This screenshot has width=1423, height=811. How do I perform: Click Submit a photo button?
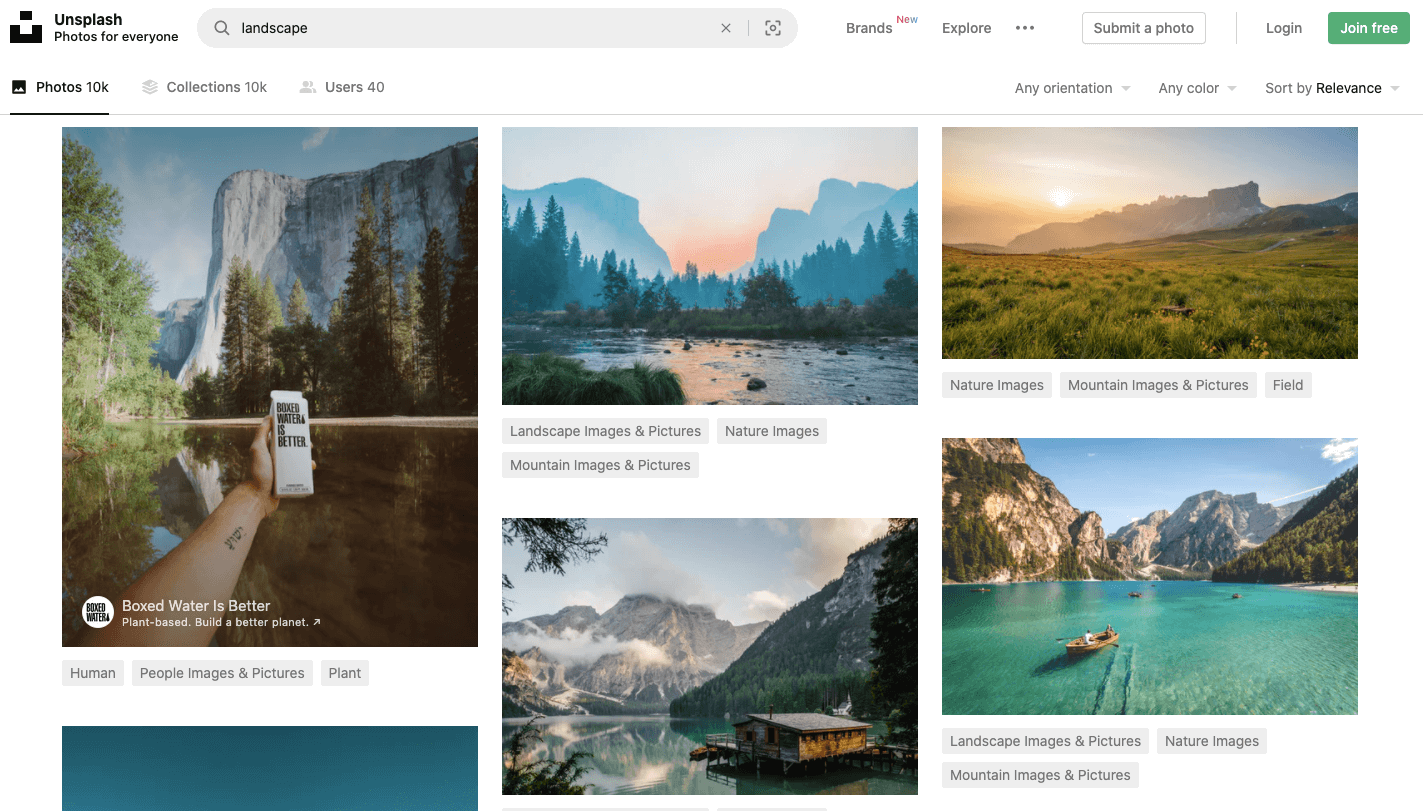1144,28
